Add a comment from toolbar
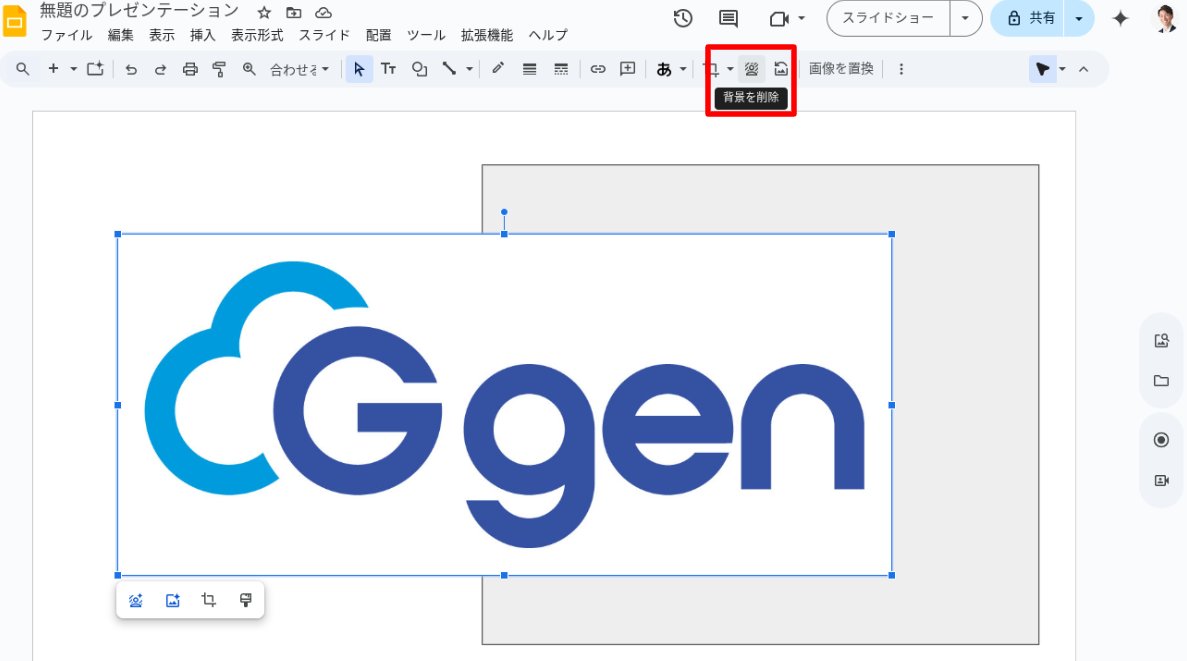Screen dimensions: 1187x661 628,69
